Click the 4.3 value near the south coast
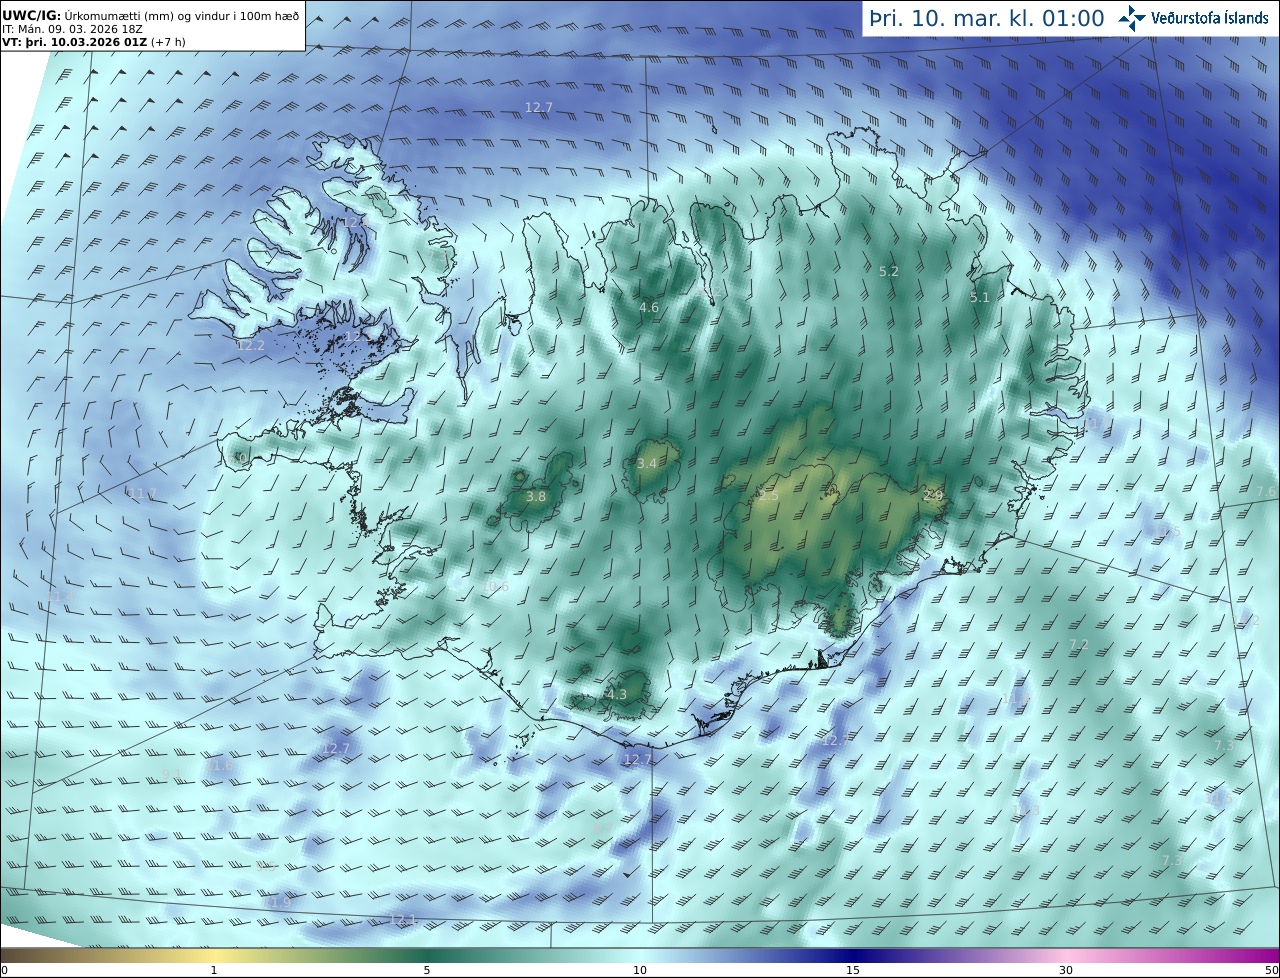Viewport: 1280px width, 978px height. [x=617, y=694]
